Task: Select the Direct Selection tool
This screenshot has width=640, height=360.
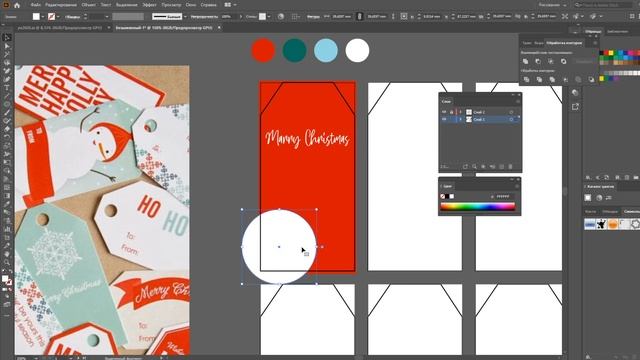Action: pyautogui.click(x=7, y=46)
